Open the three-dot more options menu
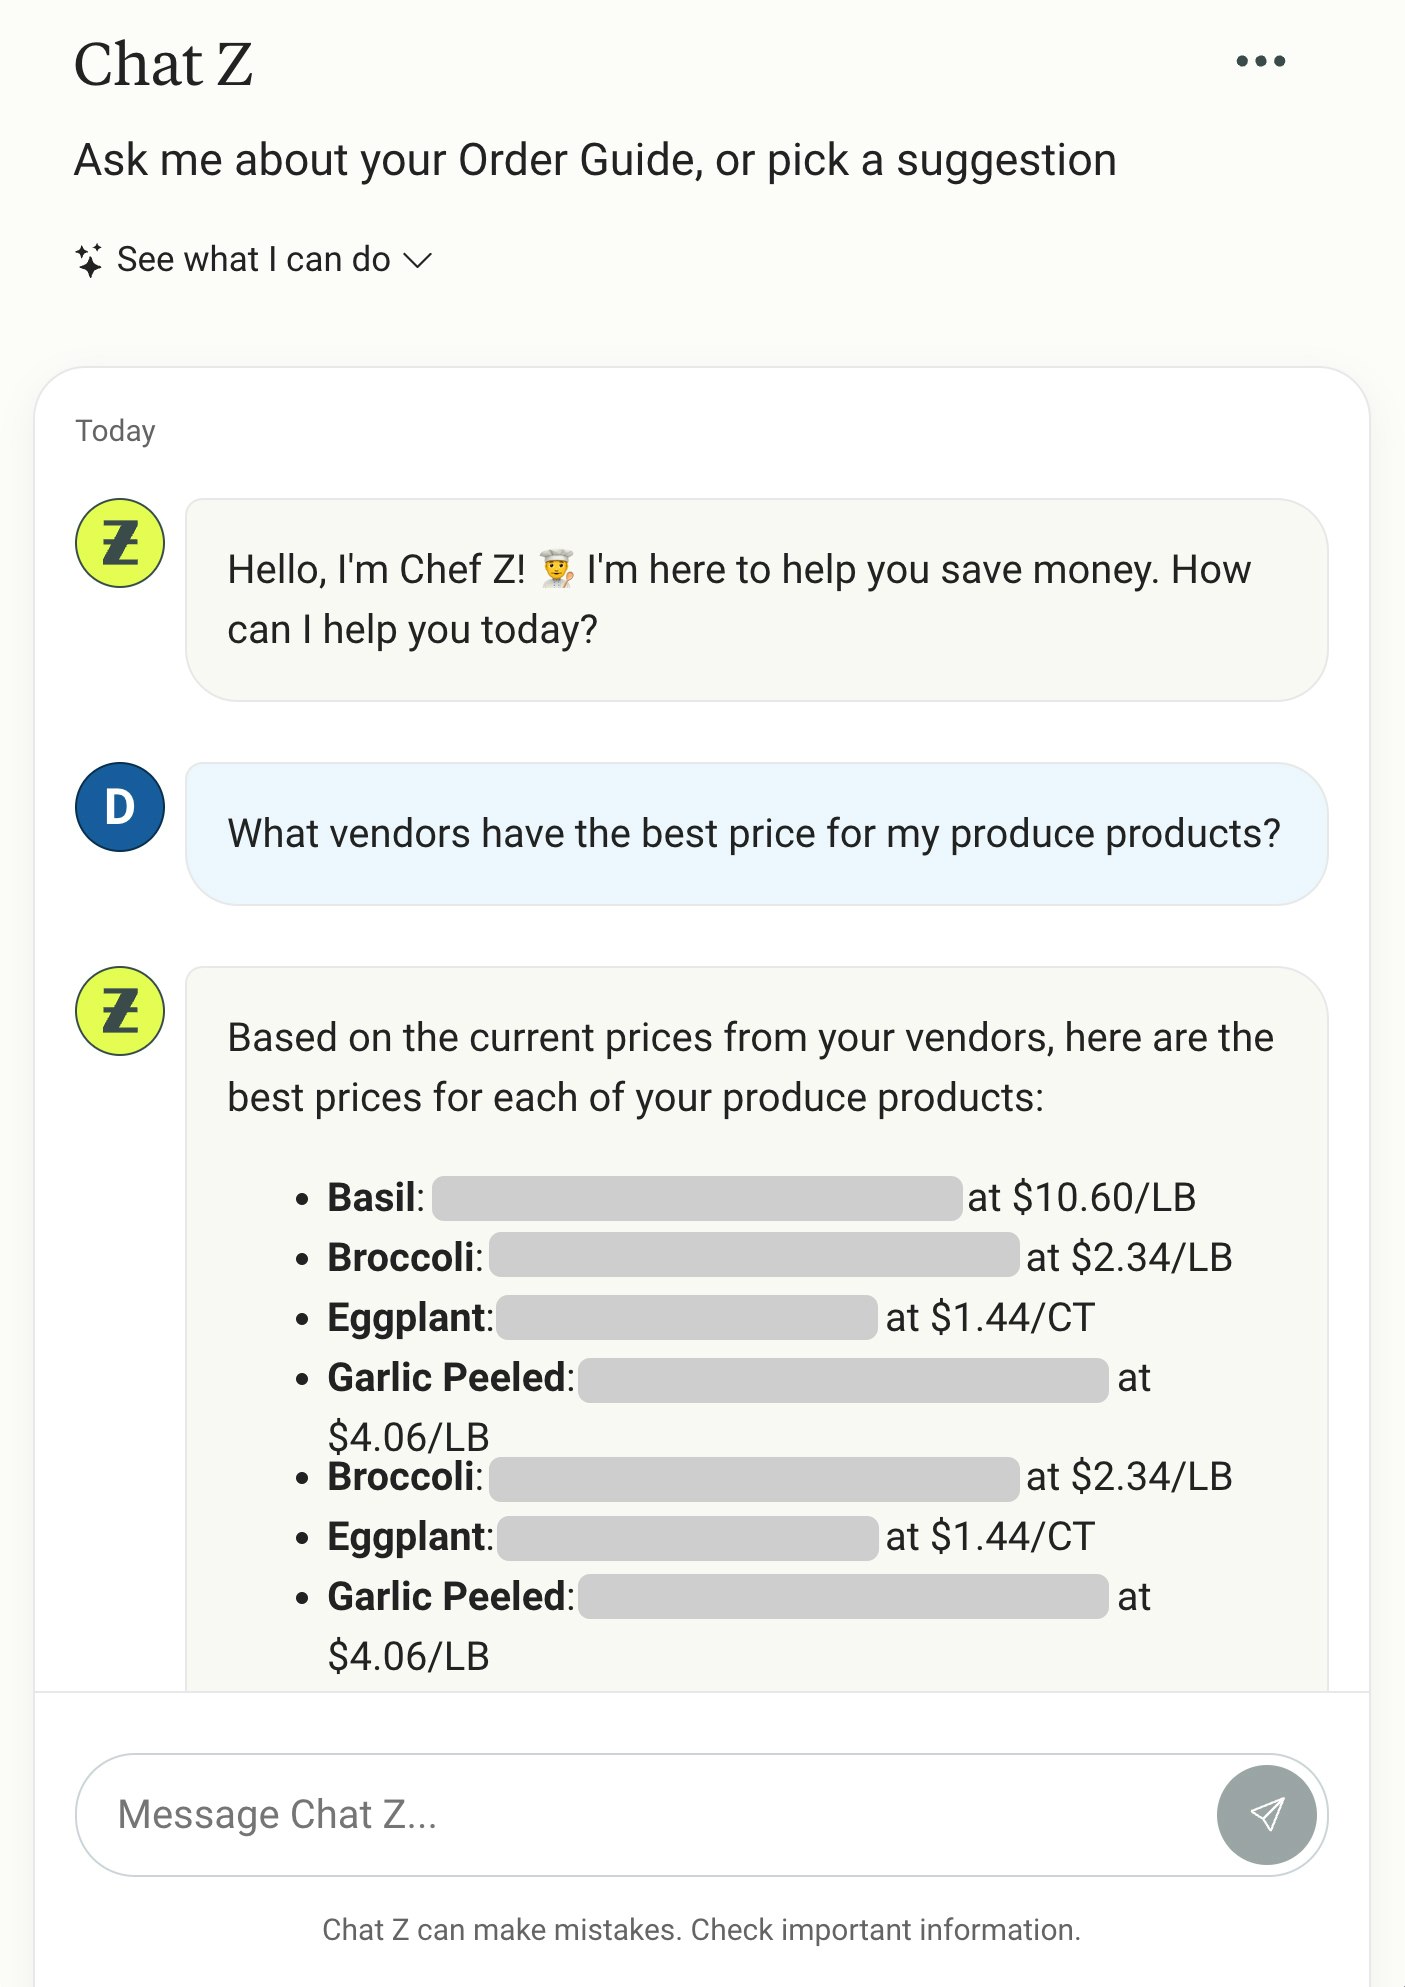This screenshot has width=1405, height=1987. pos(1260,62)
